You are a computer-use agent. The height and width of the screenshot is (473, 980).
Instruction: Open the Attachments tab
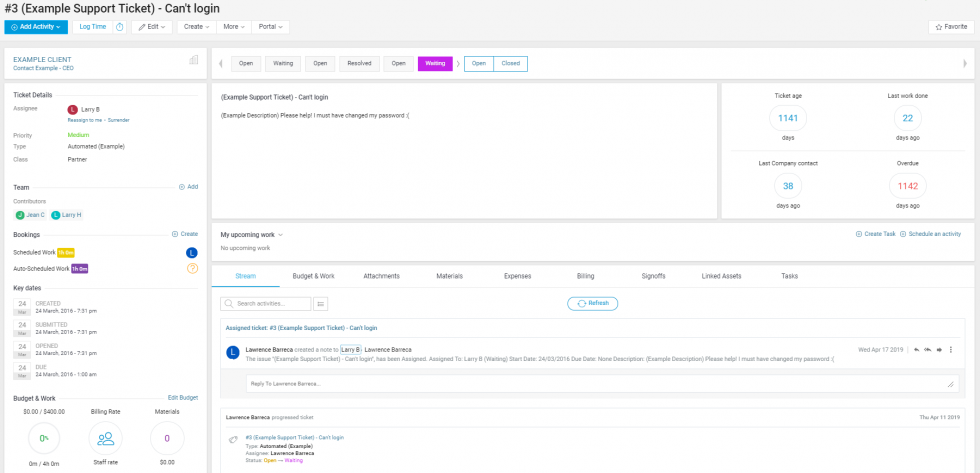click(x=381, y=276)
